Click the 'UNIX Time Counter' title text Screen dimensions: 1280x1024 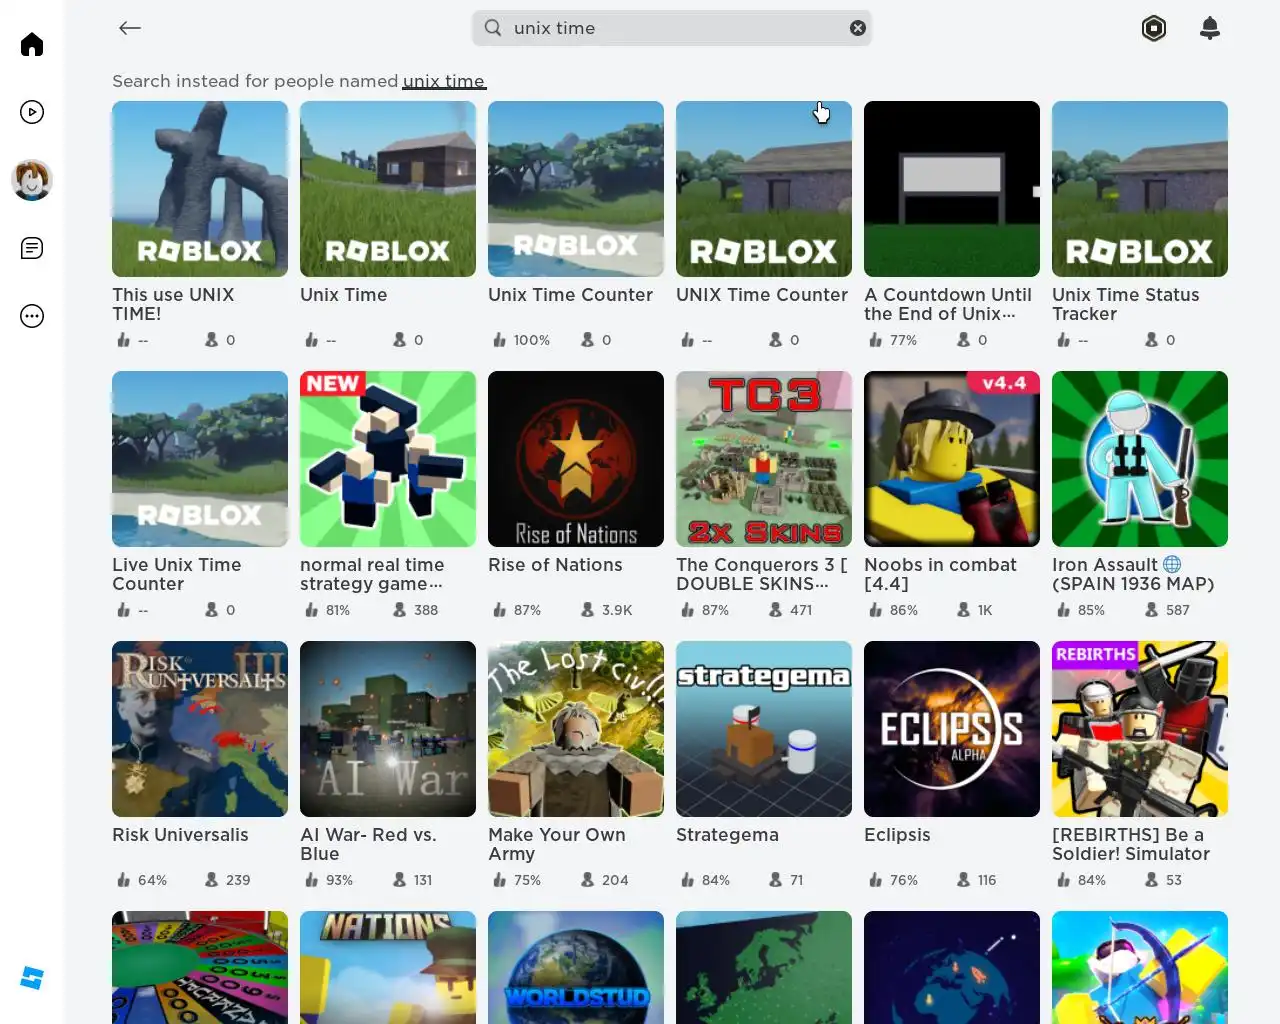tap(762, 295)
